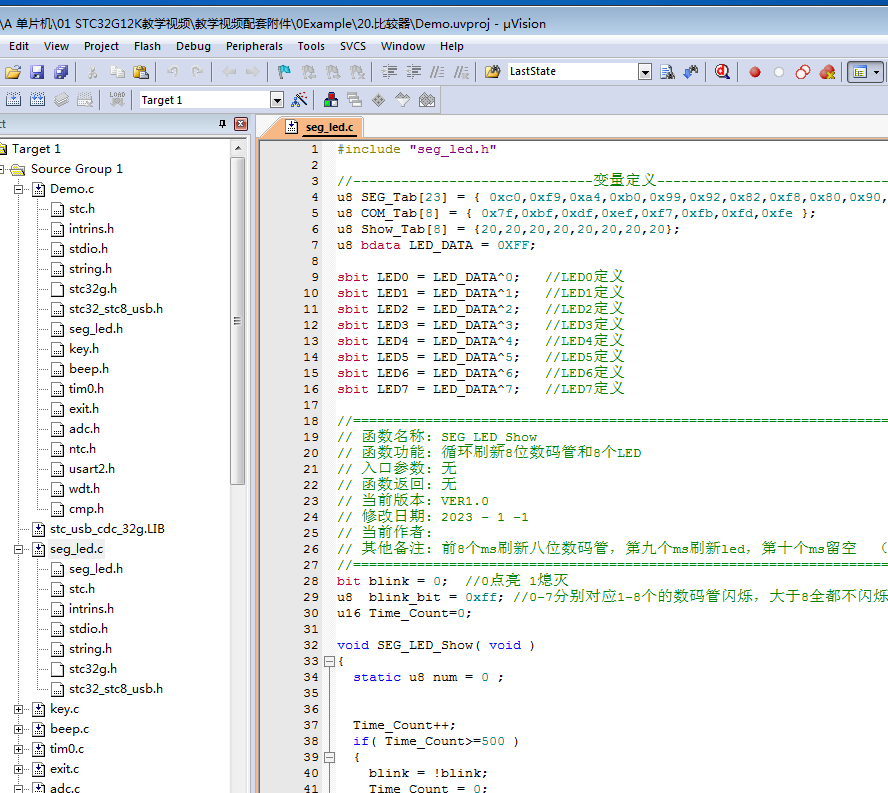Select wdt.h in the project tree
This screenshot has height=793, width=888.
click(x=84, y=489)
